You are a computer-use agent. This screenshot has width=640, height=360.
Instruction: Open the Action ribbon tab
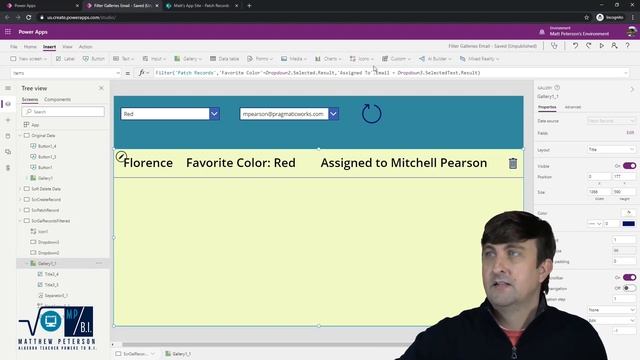coord(85,47)
